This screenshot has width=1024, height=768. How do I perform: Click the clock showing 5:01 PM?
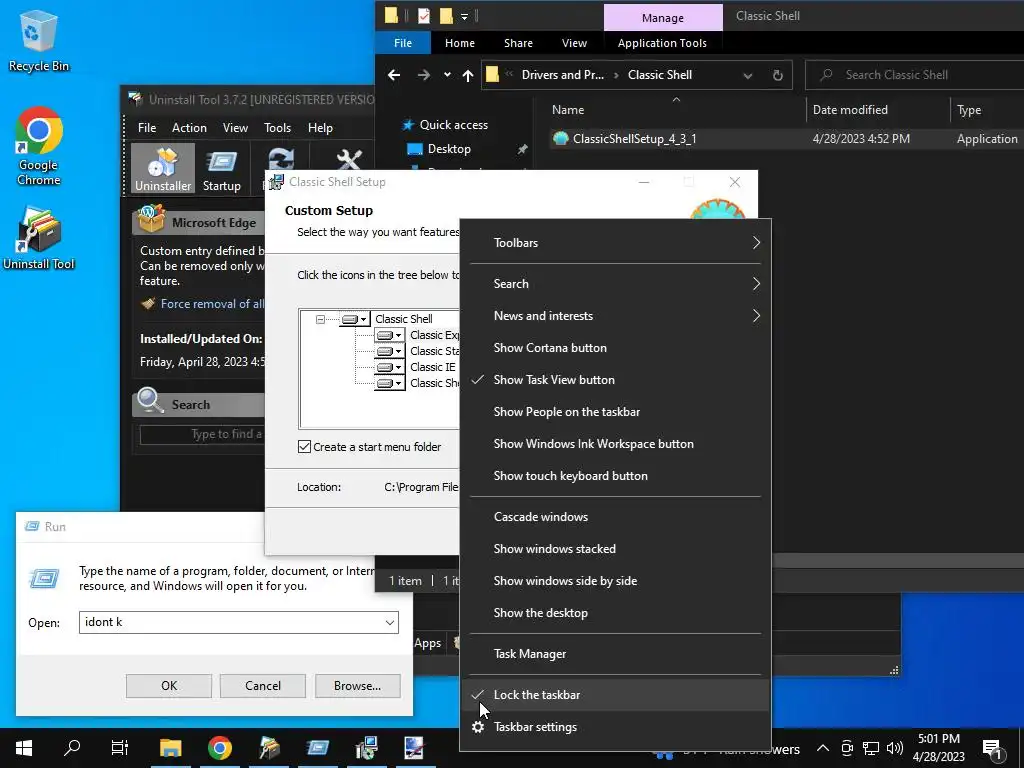pos(938,739)
